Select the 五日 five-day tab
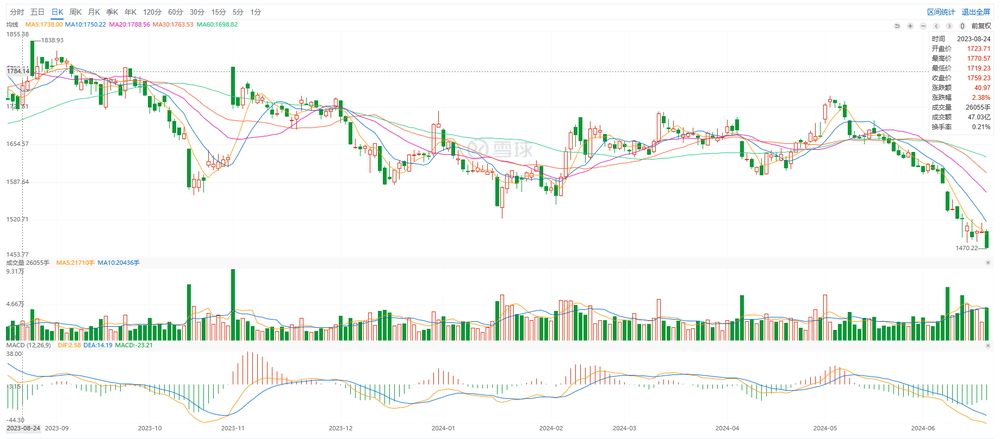This screenshot has height=439, width=1000. tap(37, 11)
